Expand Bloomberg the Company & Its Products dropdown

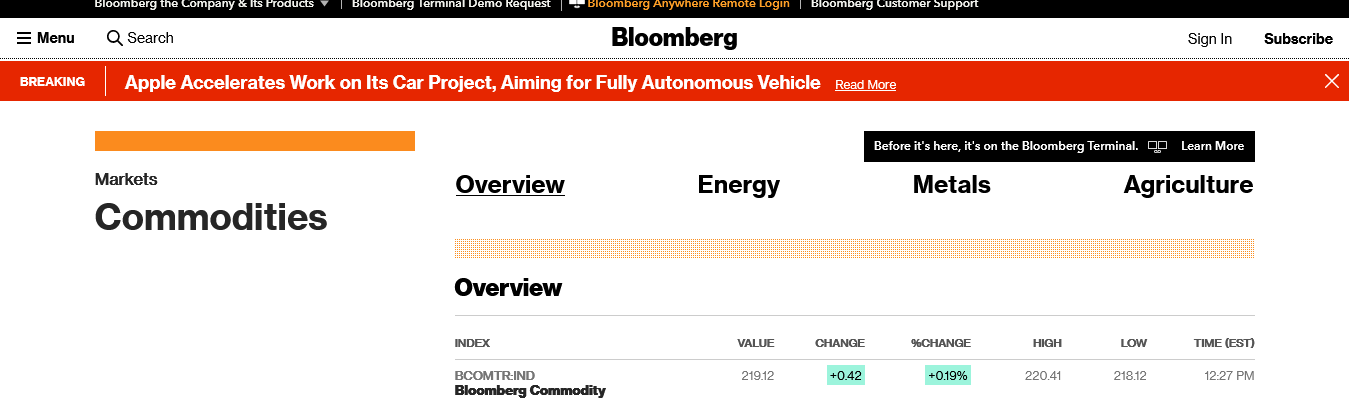[x=324, y=4]
